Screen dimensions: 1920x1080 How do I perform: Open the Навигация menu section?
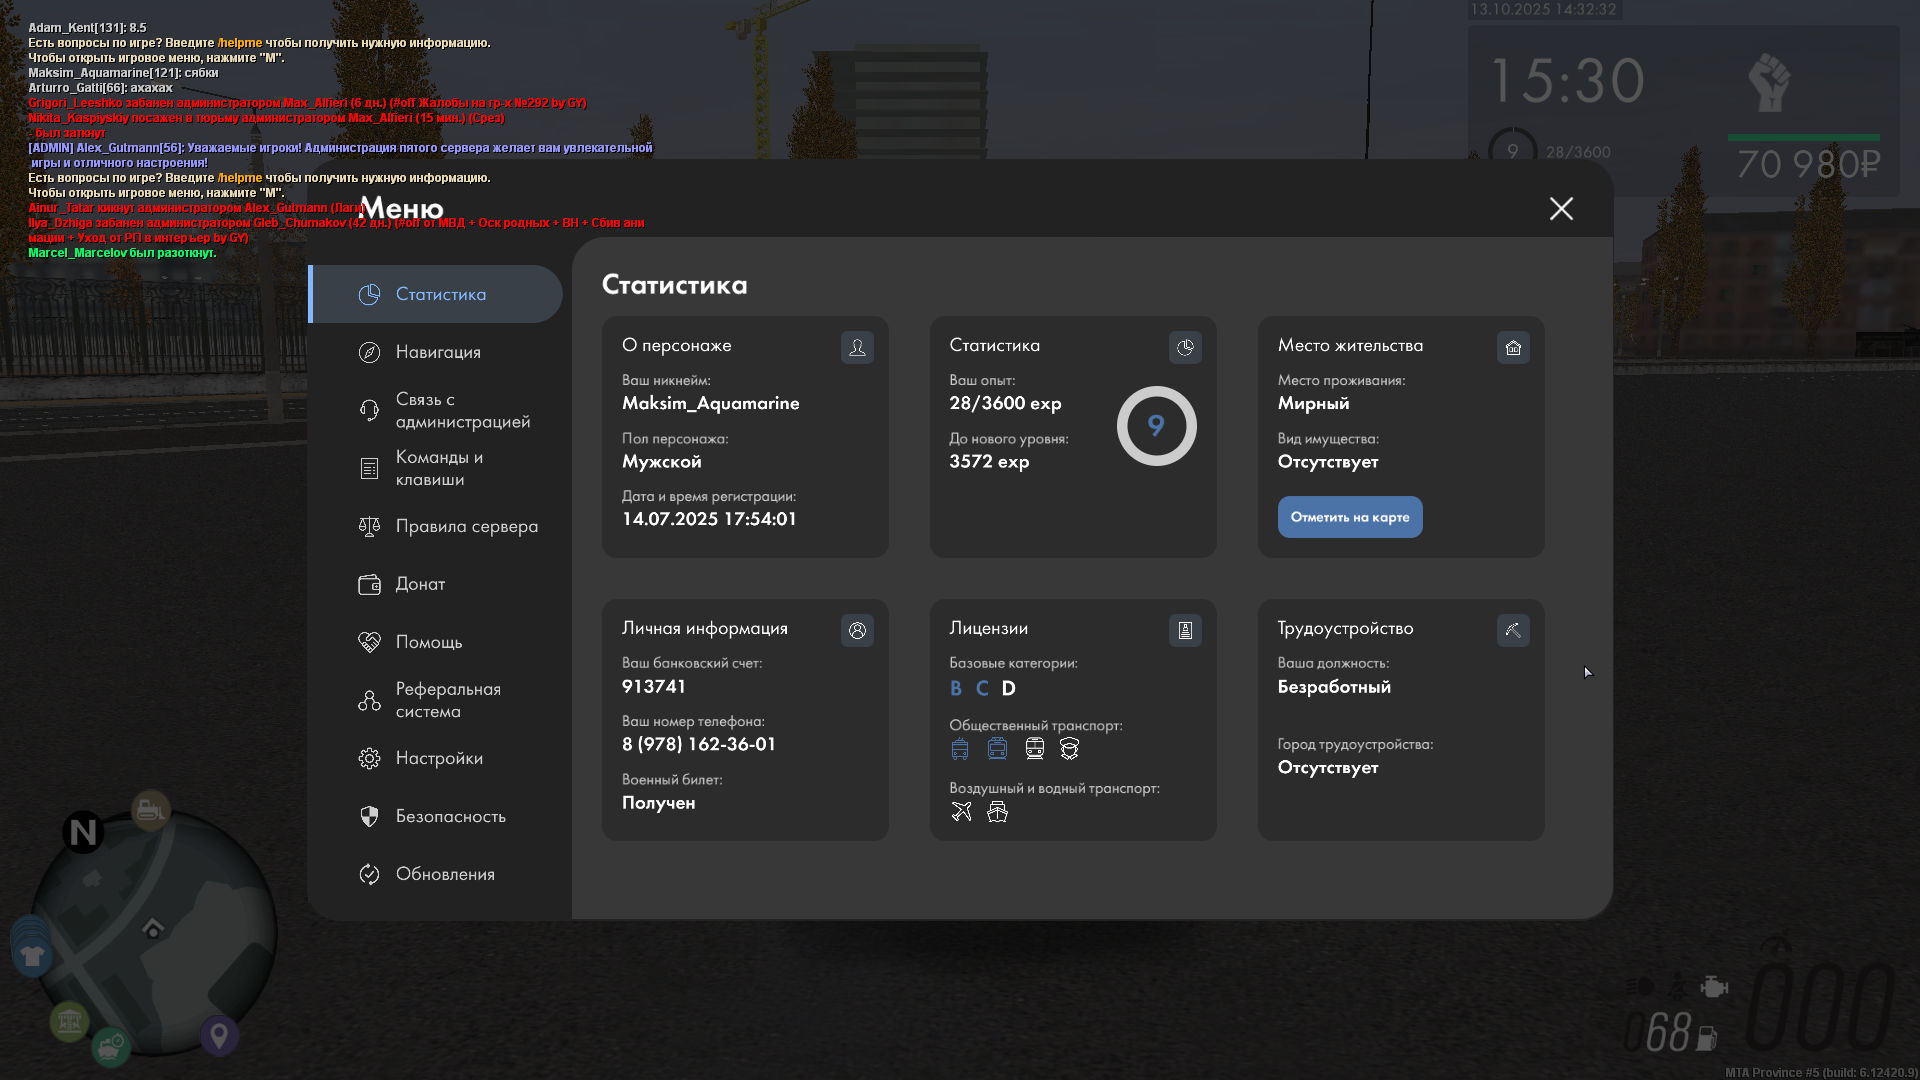point(438,352)
